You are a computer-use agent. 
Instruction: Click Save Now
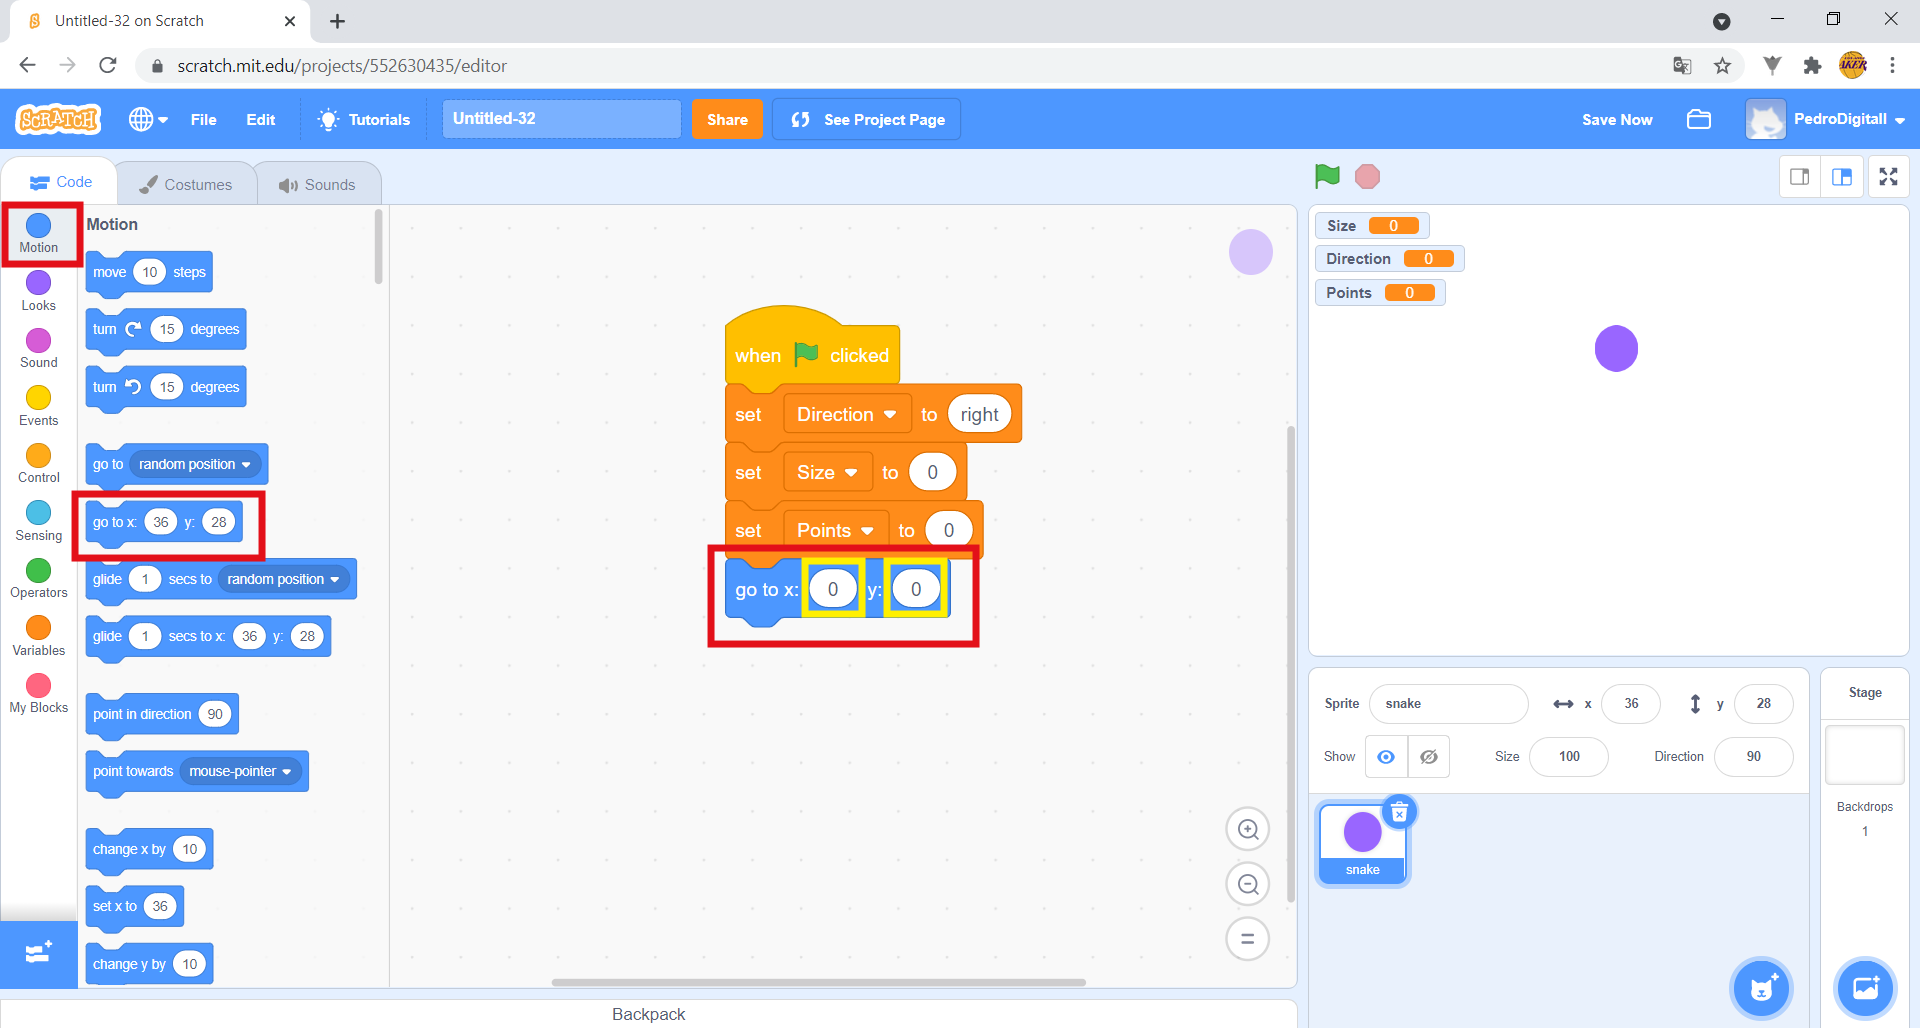click(1617, 119)
